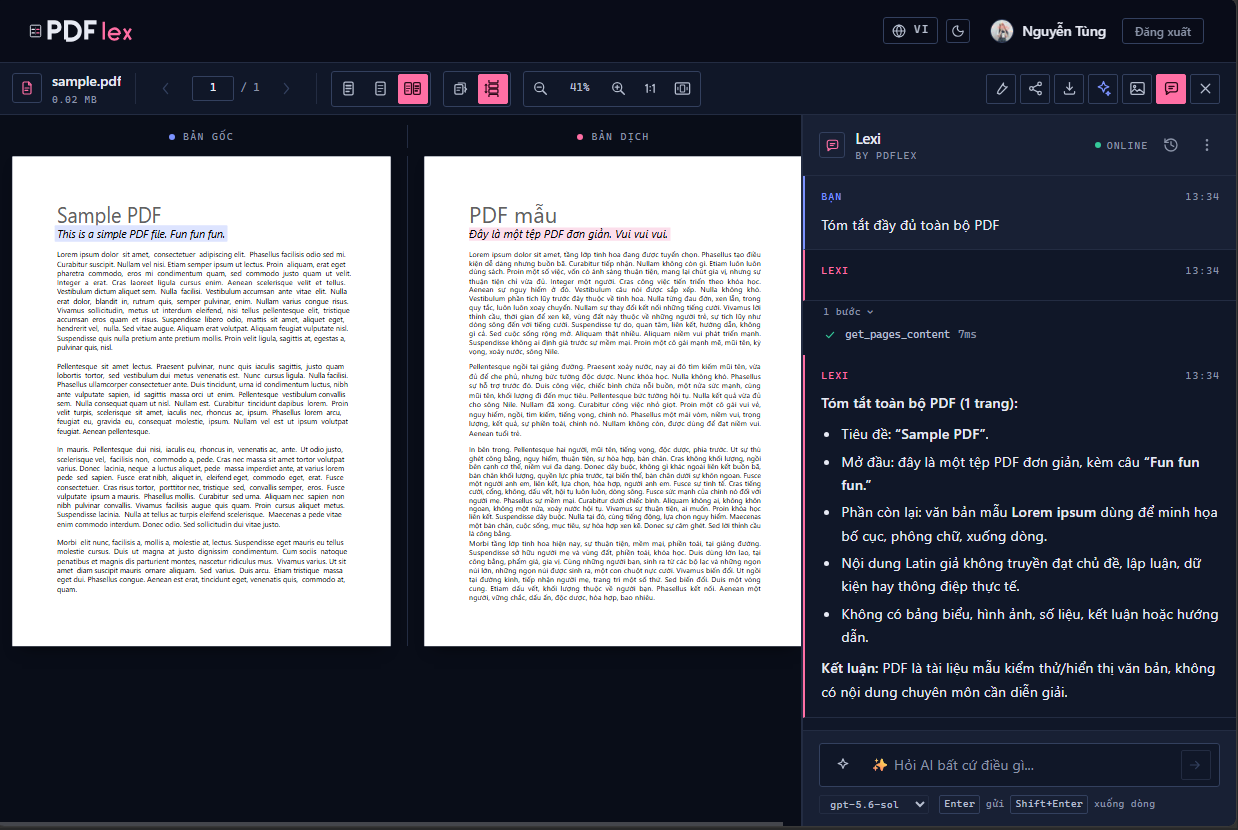
Task: Click the page number input field
Action: [x=213, y=88]
